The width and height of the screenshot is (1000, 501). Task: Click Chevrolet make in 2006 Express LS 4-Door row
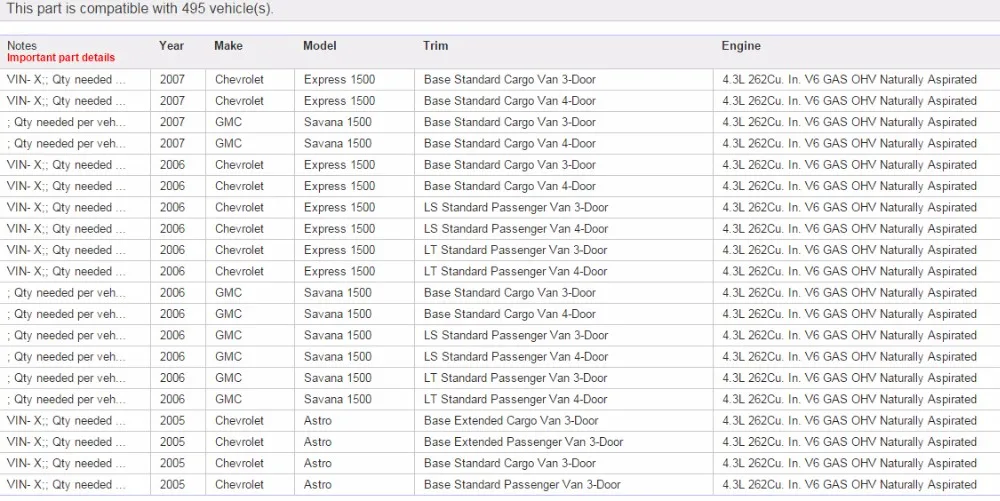(x=239, y=229)
